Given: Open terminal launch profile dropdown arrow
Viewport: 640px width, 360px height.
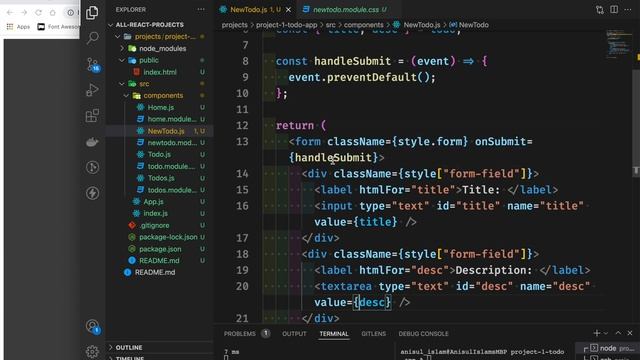Looking at the screenshot, I should [x=605, y=333].
